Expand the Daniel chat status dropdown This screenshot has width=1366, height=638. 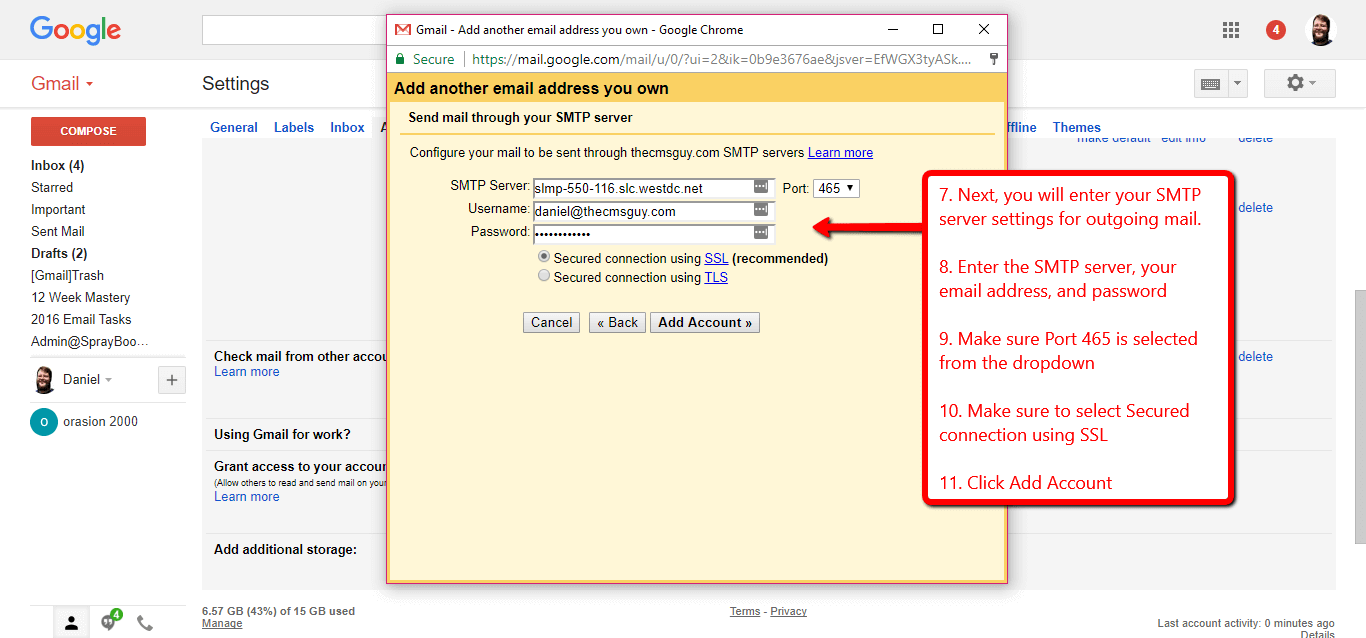tap(109, 380)
